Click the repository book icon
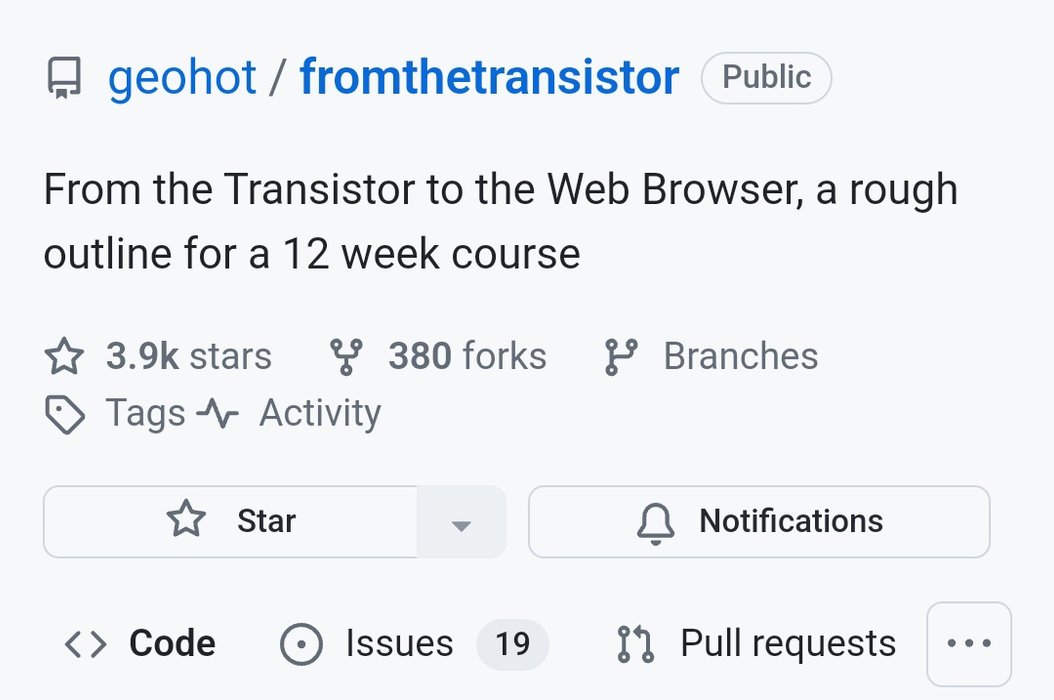Screen dimensions: 1054x700 [x=65, y=77]
